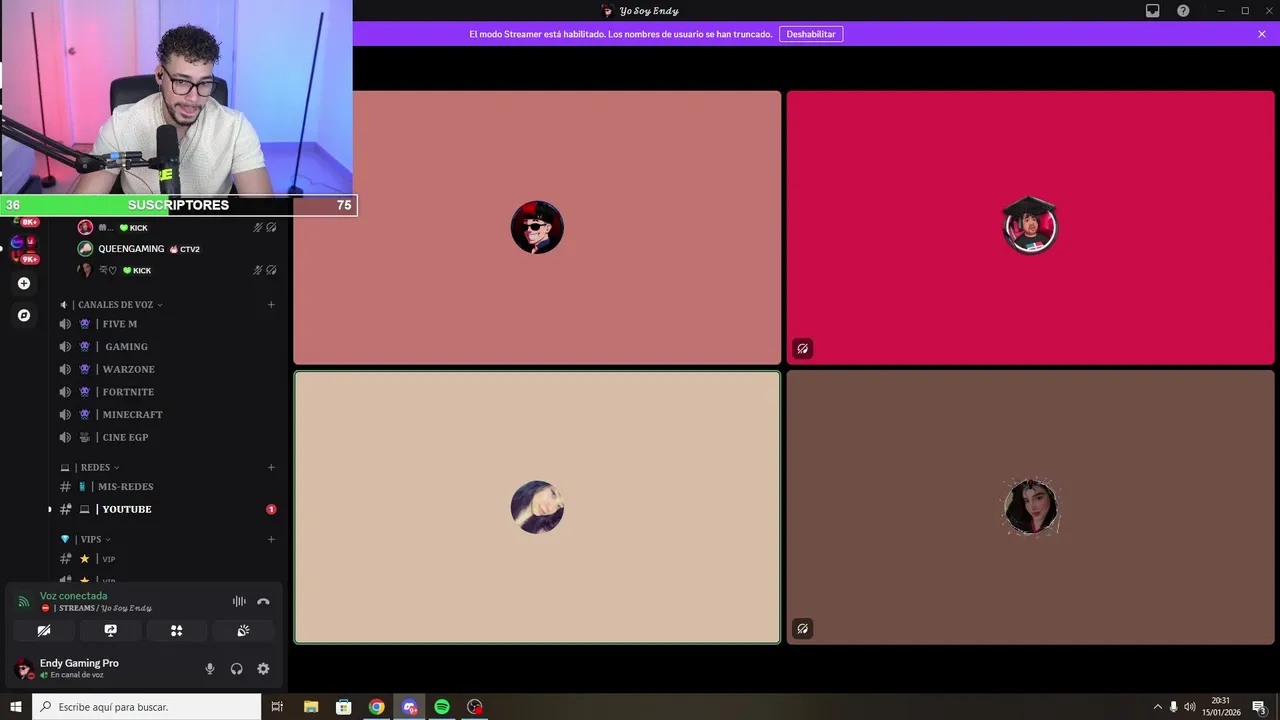Open Windows notification center
Viewport: 1280px width, 720px height.
tap(1259, 707)
